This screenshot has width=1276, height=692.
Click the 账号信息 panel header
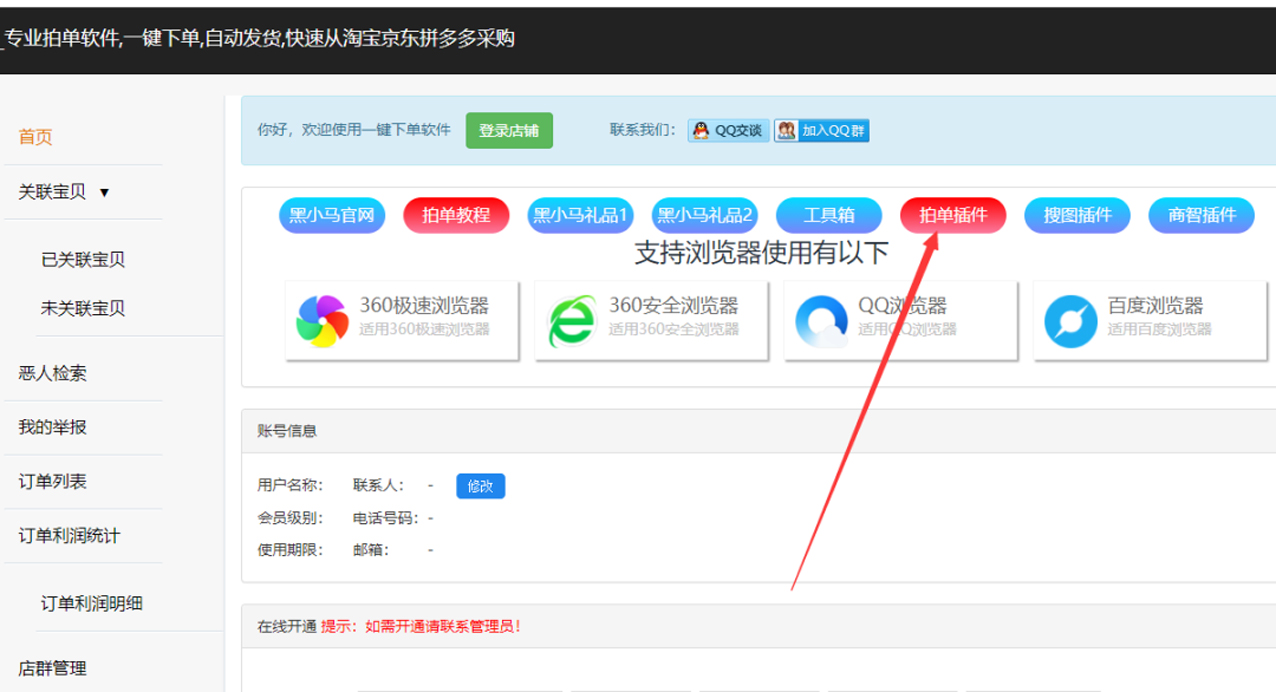click(x=758, y=431)
